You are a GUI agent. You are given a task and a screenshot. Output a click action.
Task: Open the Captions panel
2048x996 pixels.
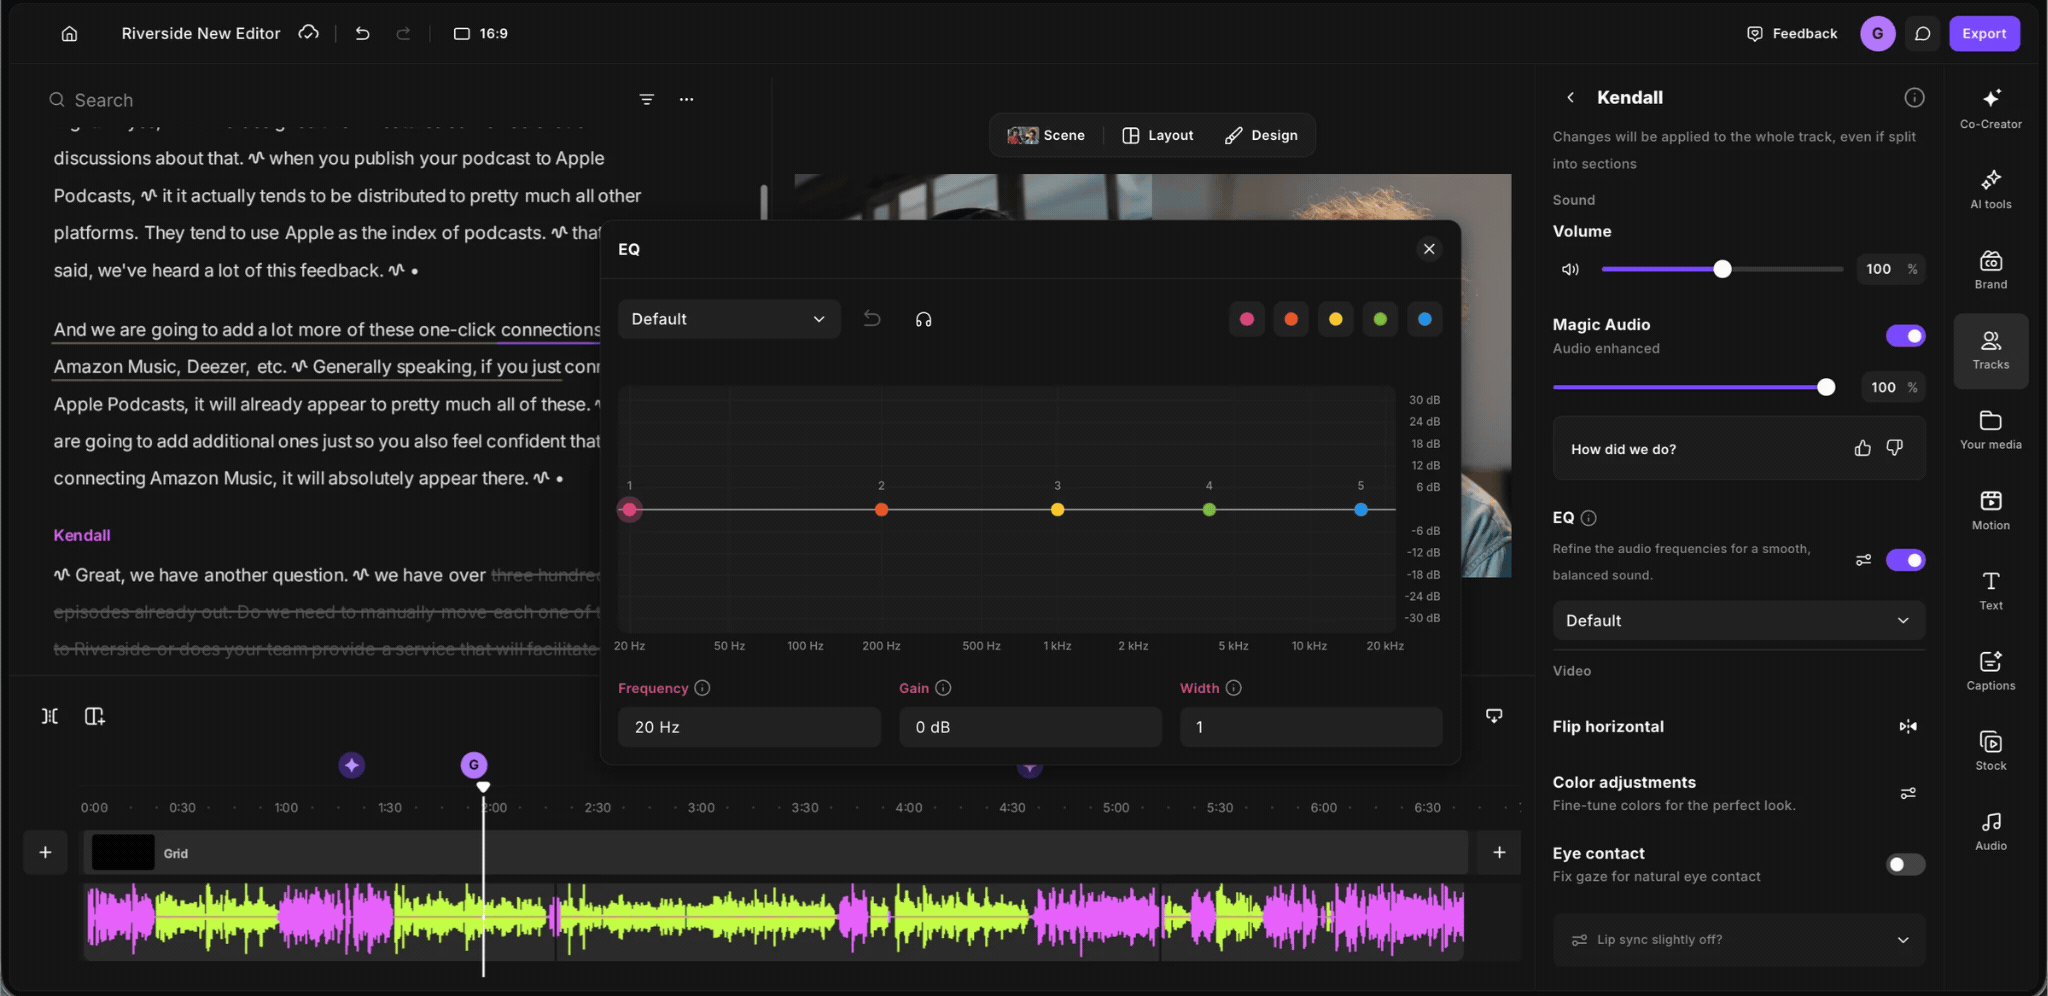[x=1990, y=670]
